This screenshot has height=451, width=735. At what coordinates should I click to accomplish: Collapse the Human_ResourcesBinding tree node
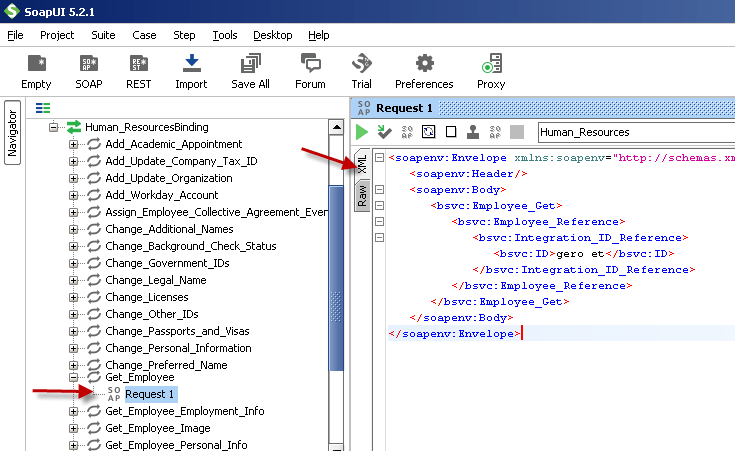point(53,127)
